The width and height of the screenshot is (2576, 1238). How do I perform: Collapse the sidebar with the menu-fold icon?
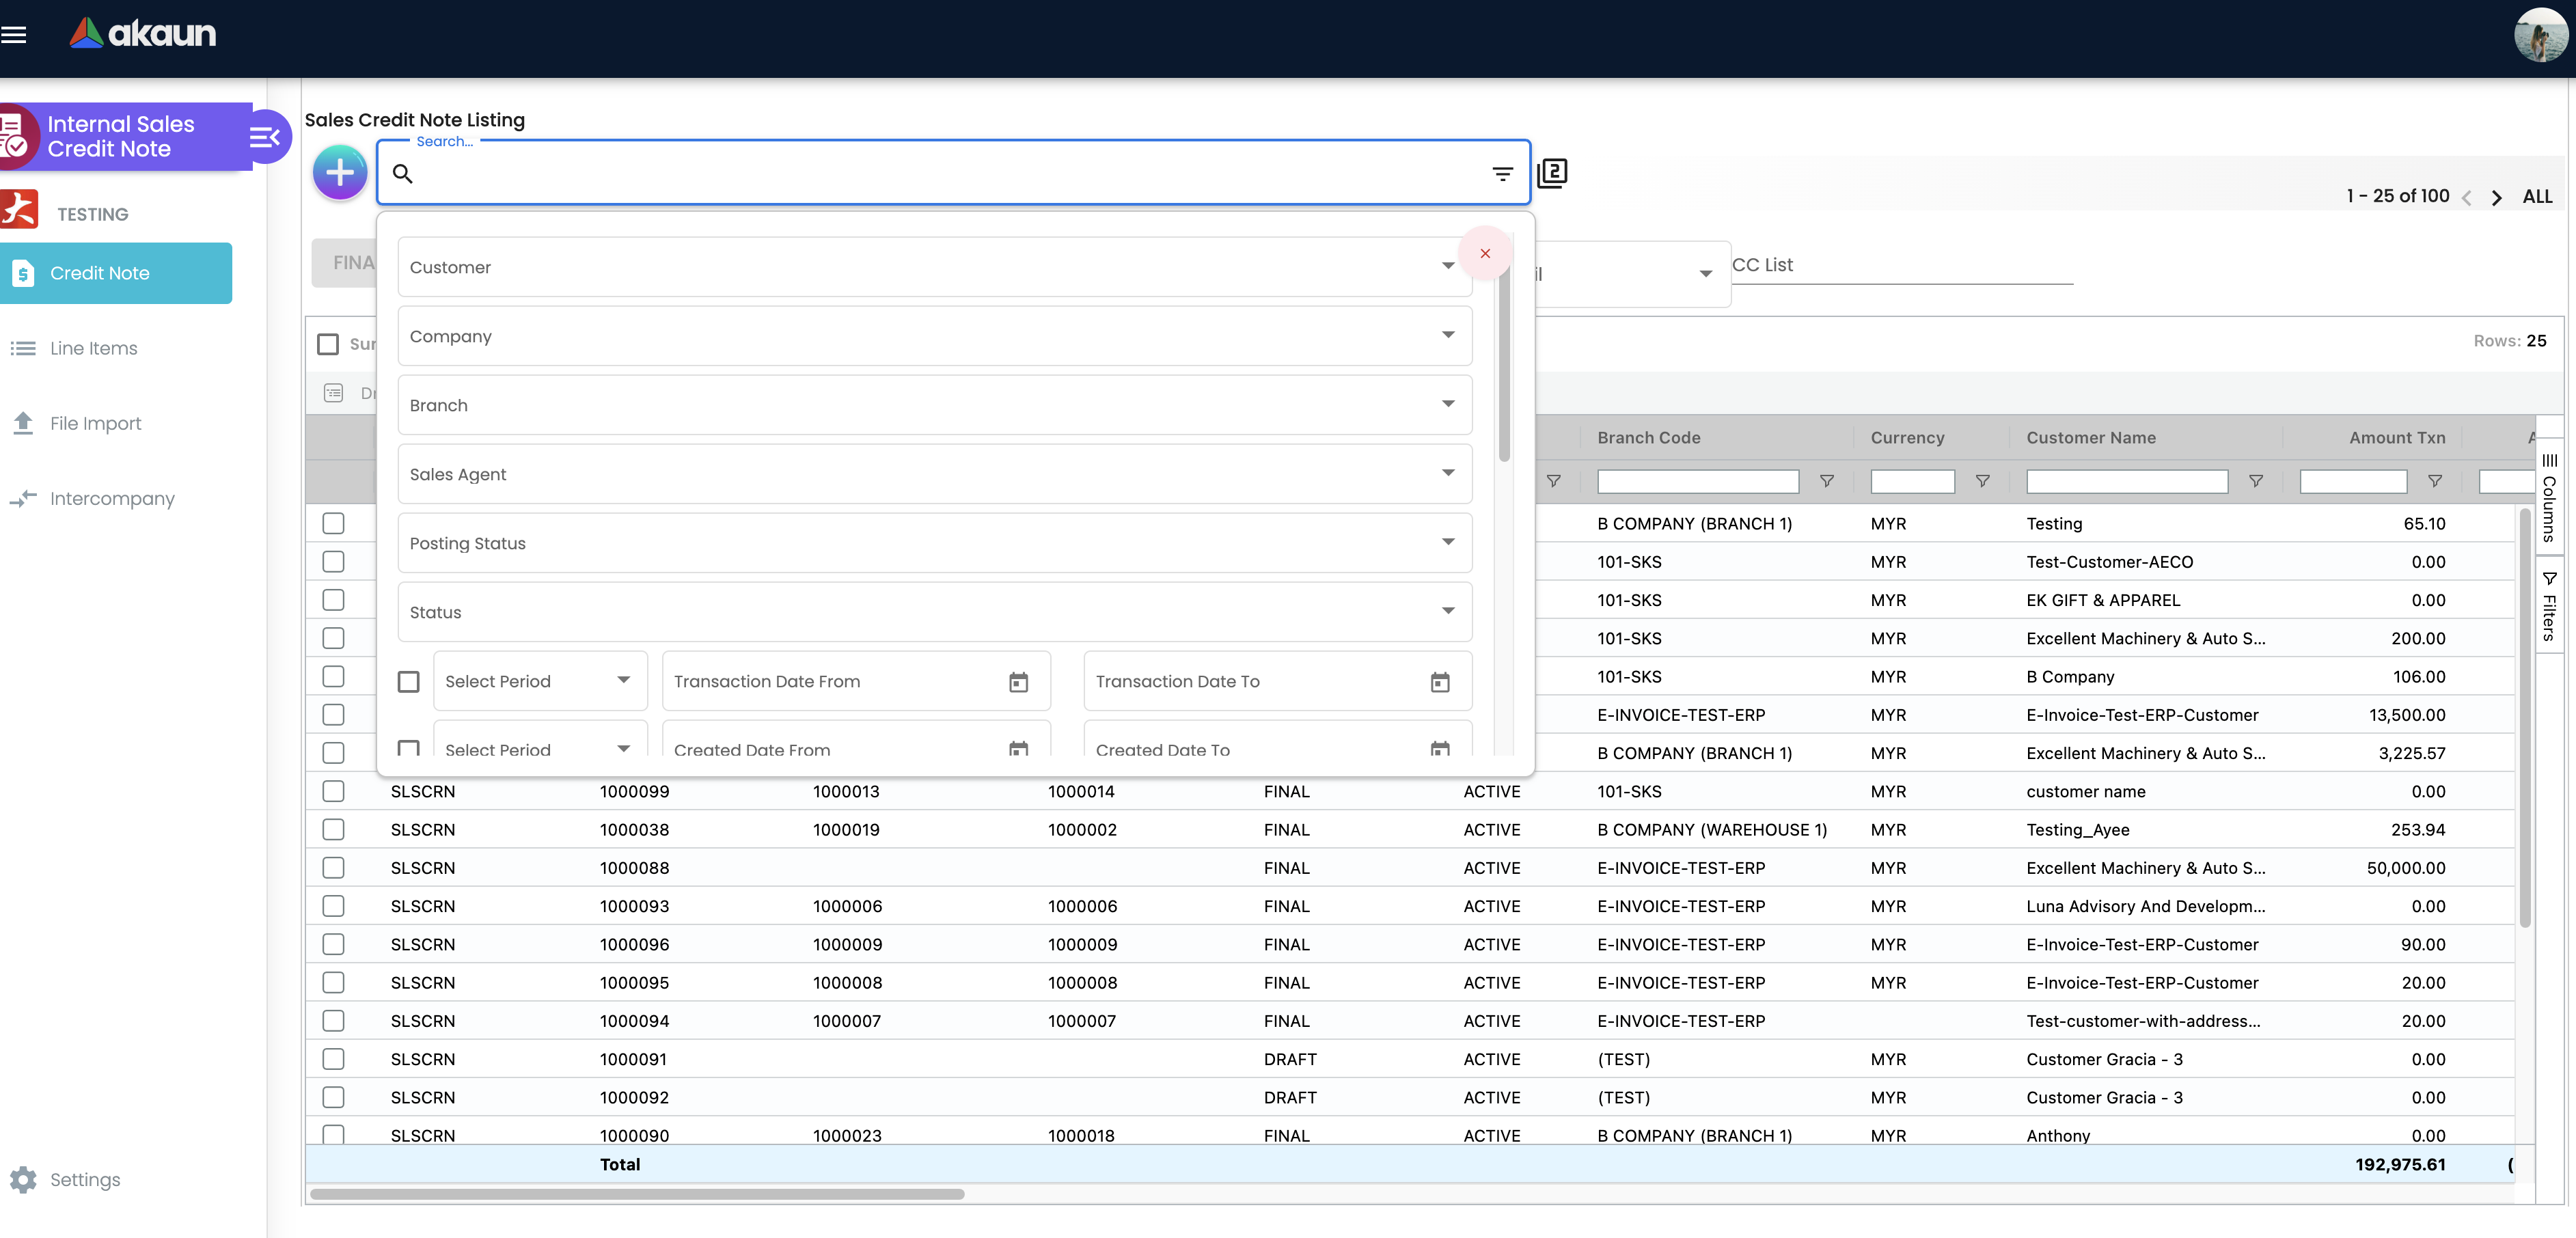click(x=264, y=137)
